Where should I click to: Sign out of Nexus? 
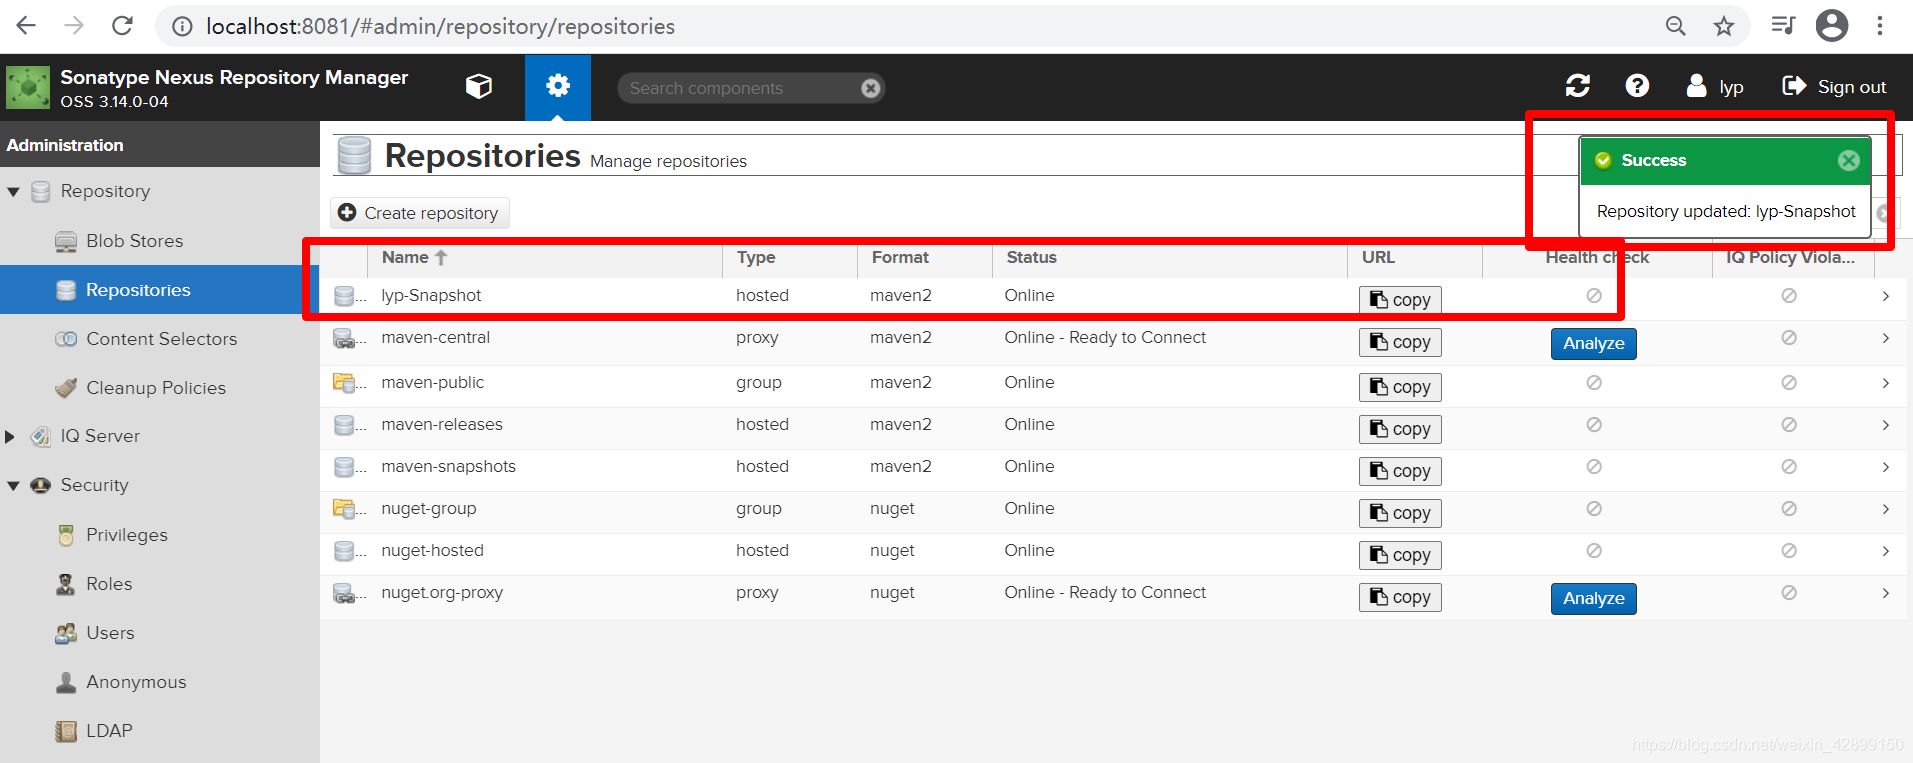click(x=1834, y=87)
